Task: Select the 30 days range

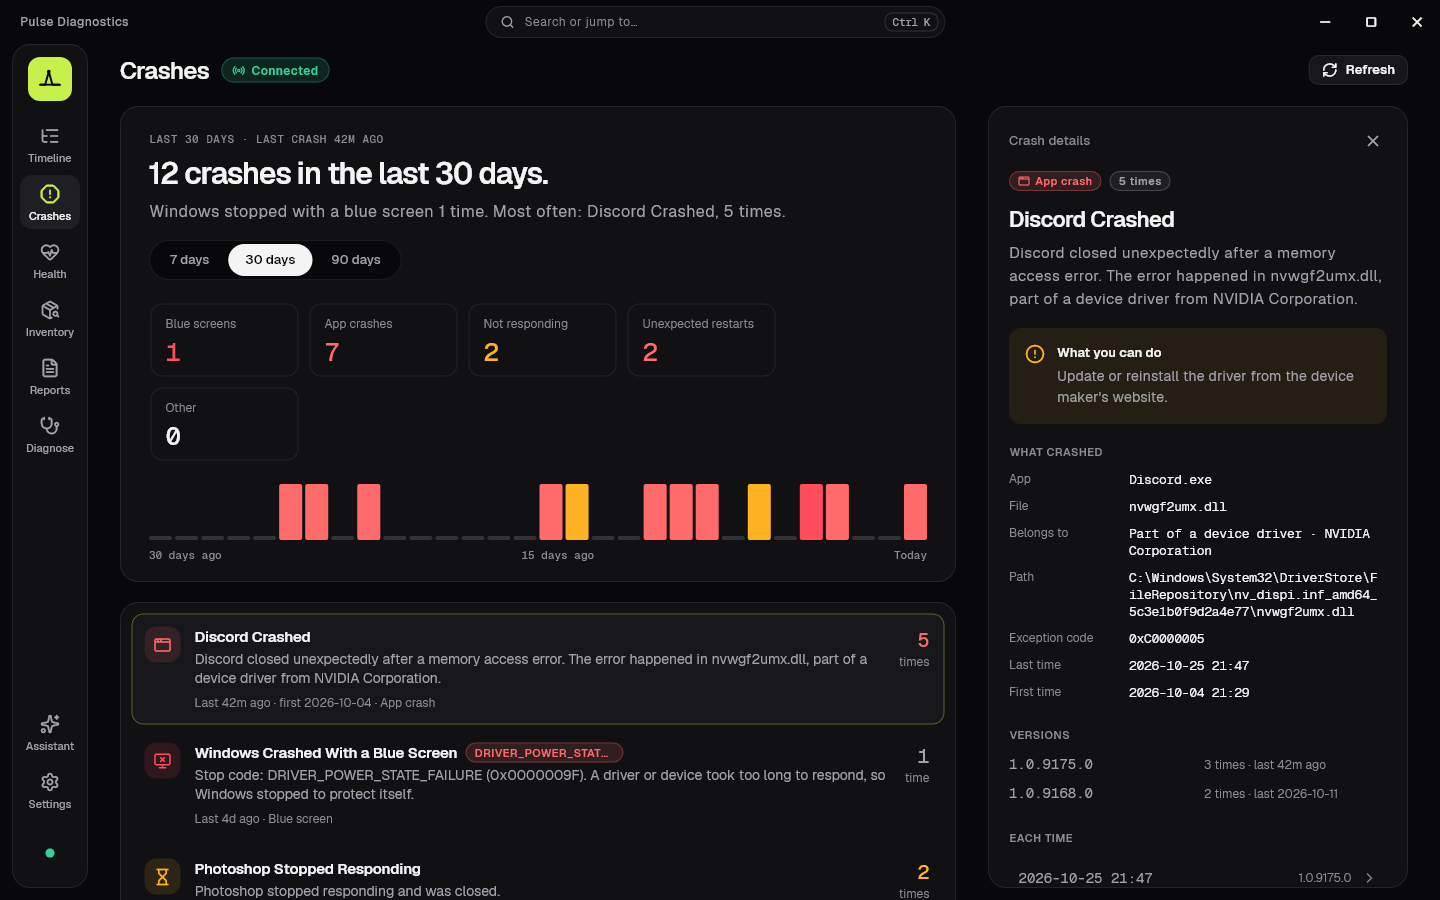Action: point(270,260)
